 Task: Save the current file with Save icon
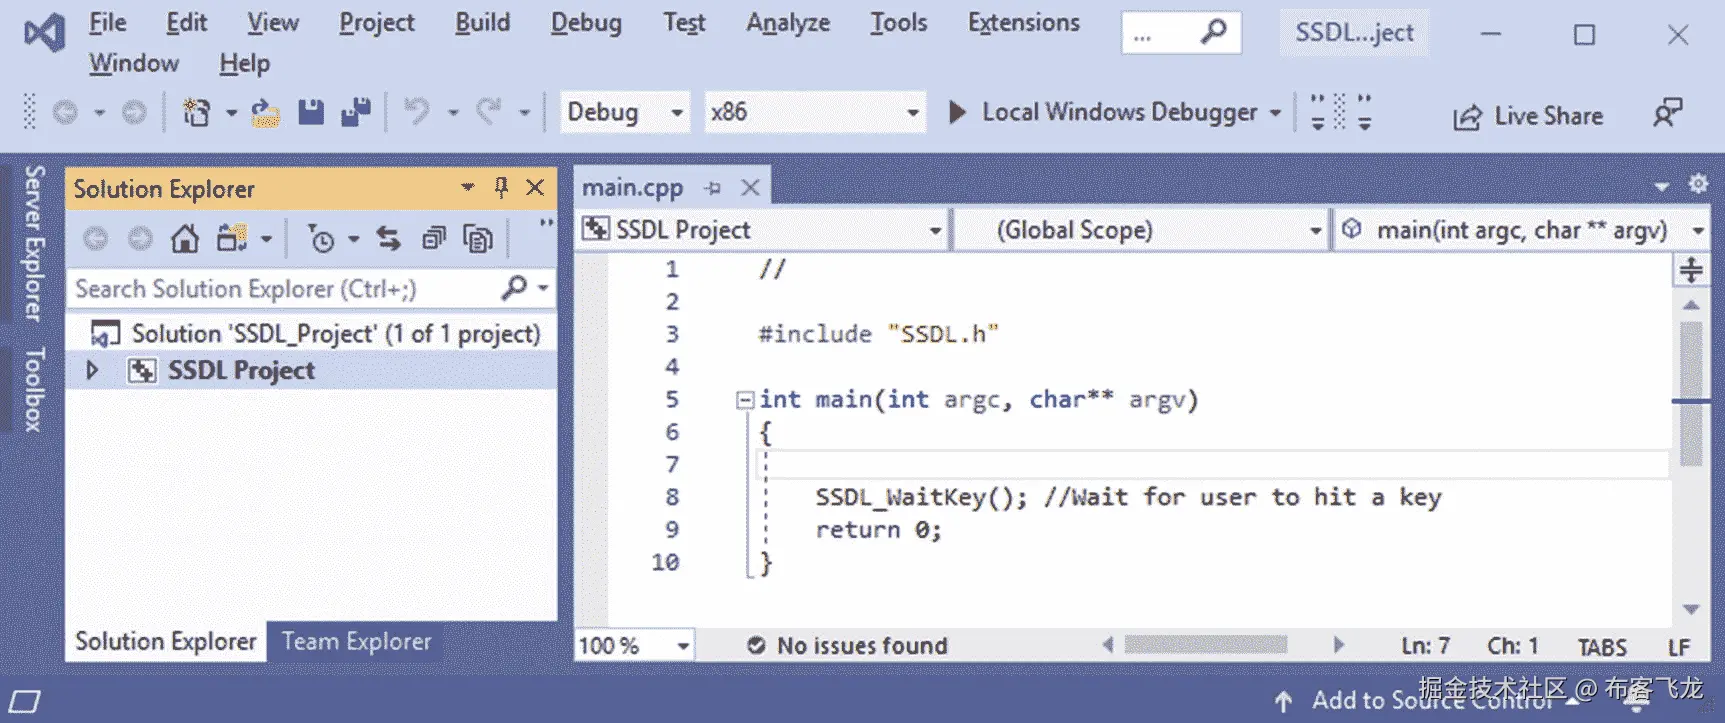311,112
